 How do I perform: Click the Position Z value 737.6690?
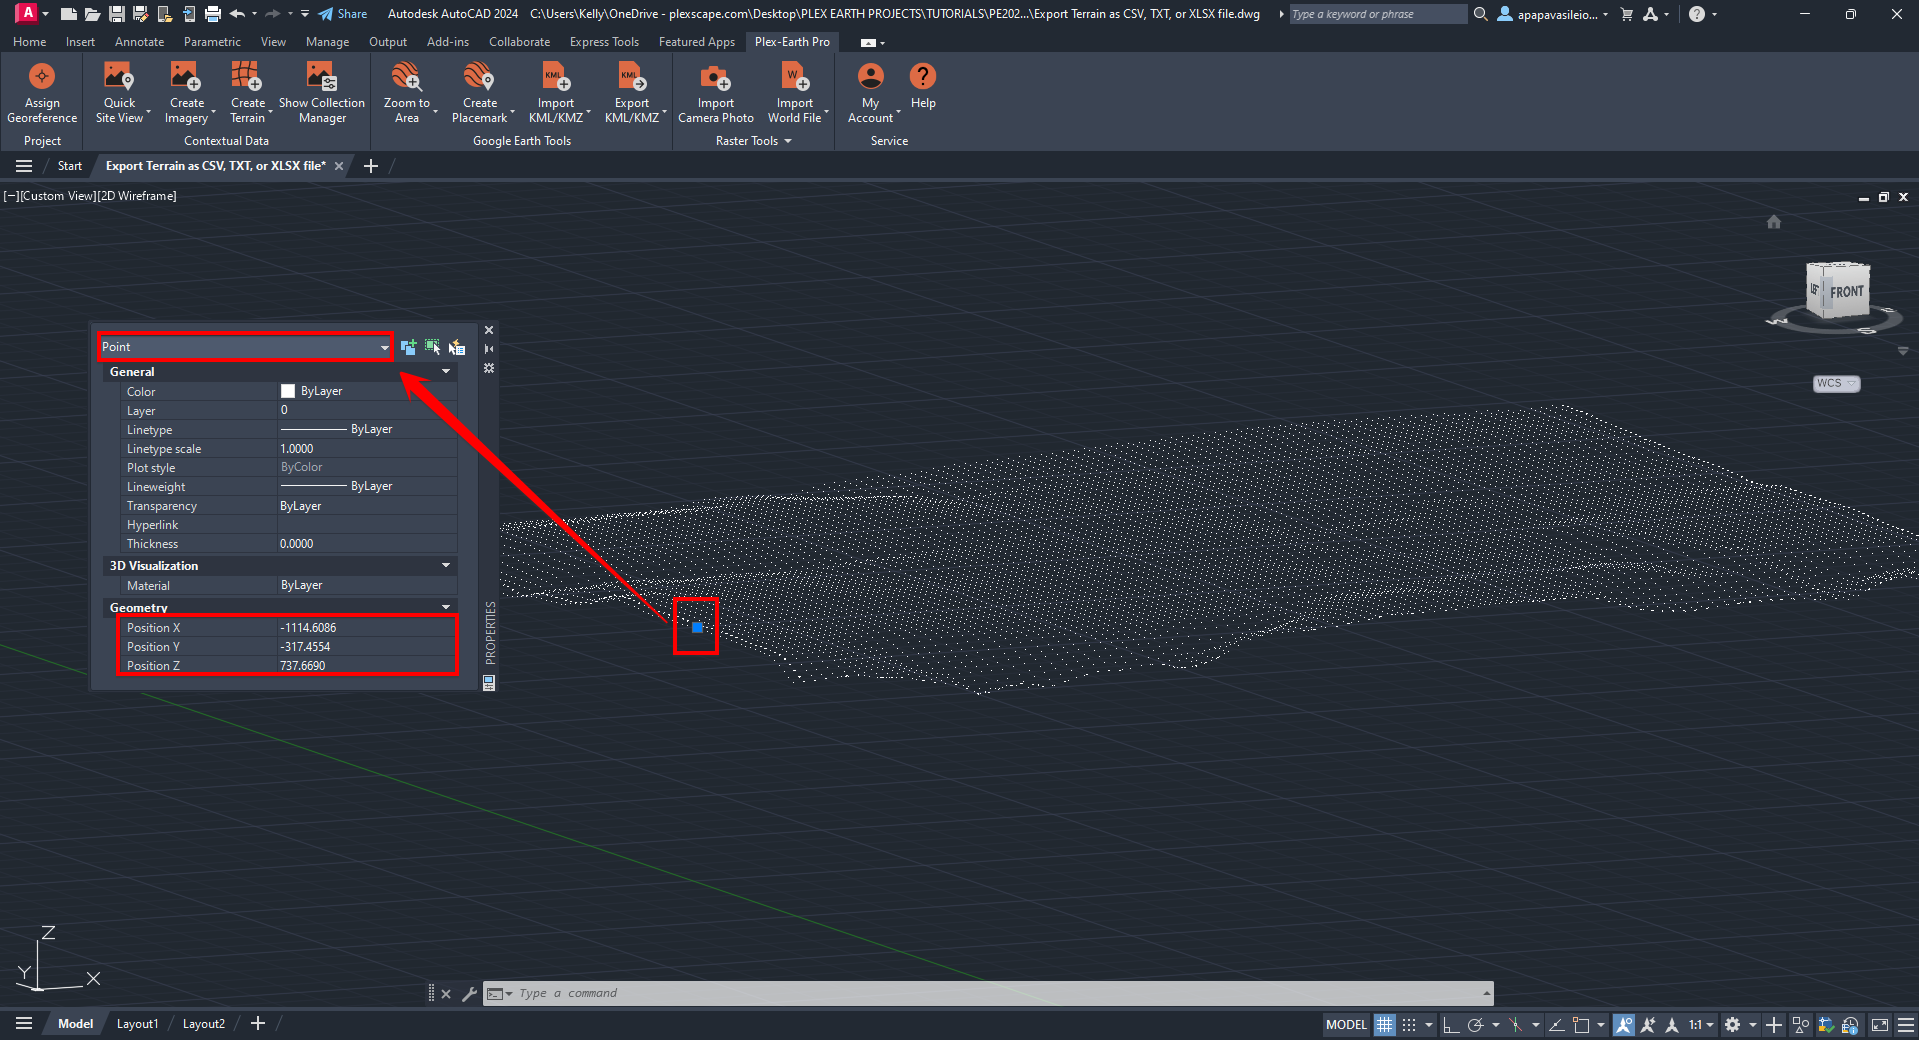303,666
